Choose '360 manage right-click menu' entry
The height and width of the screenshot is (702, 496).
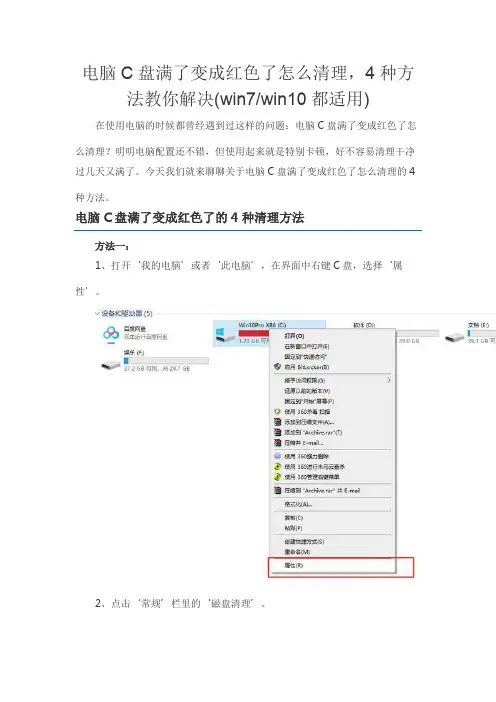(x=332, y=477)
